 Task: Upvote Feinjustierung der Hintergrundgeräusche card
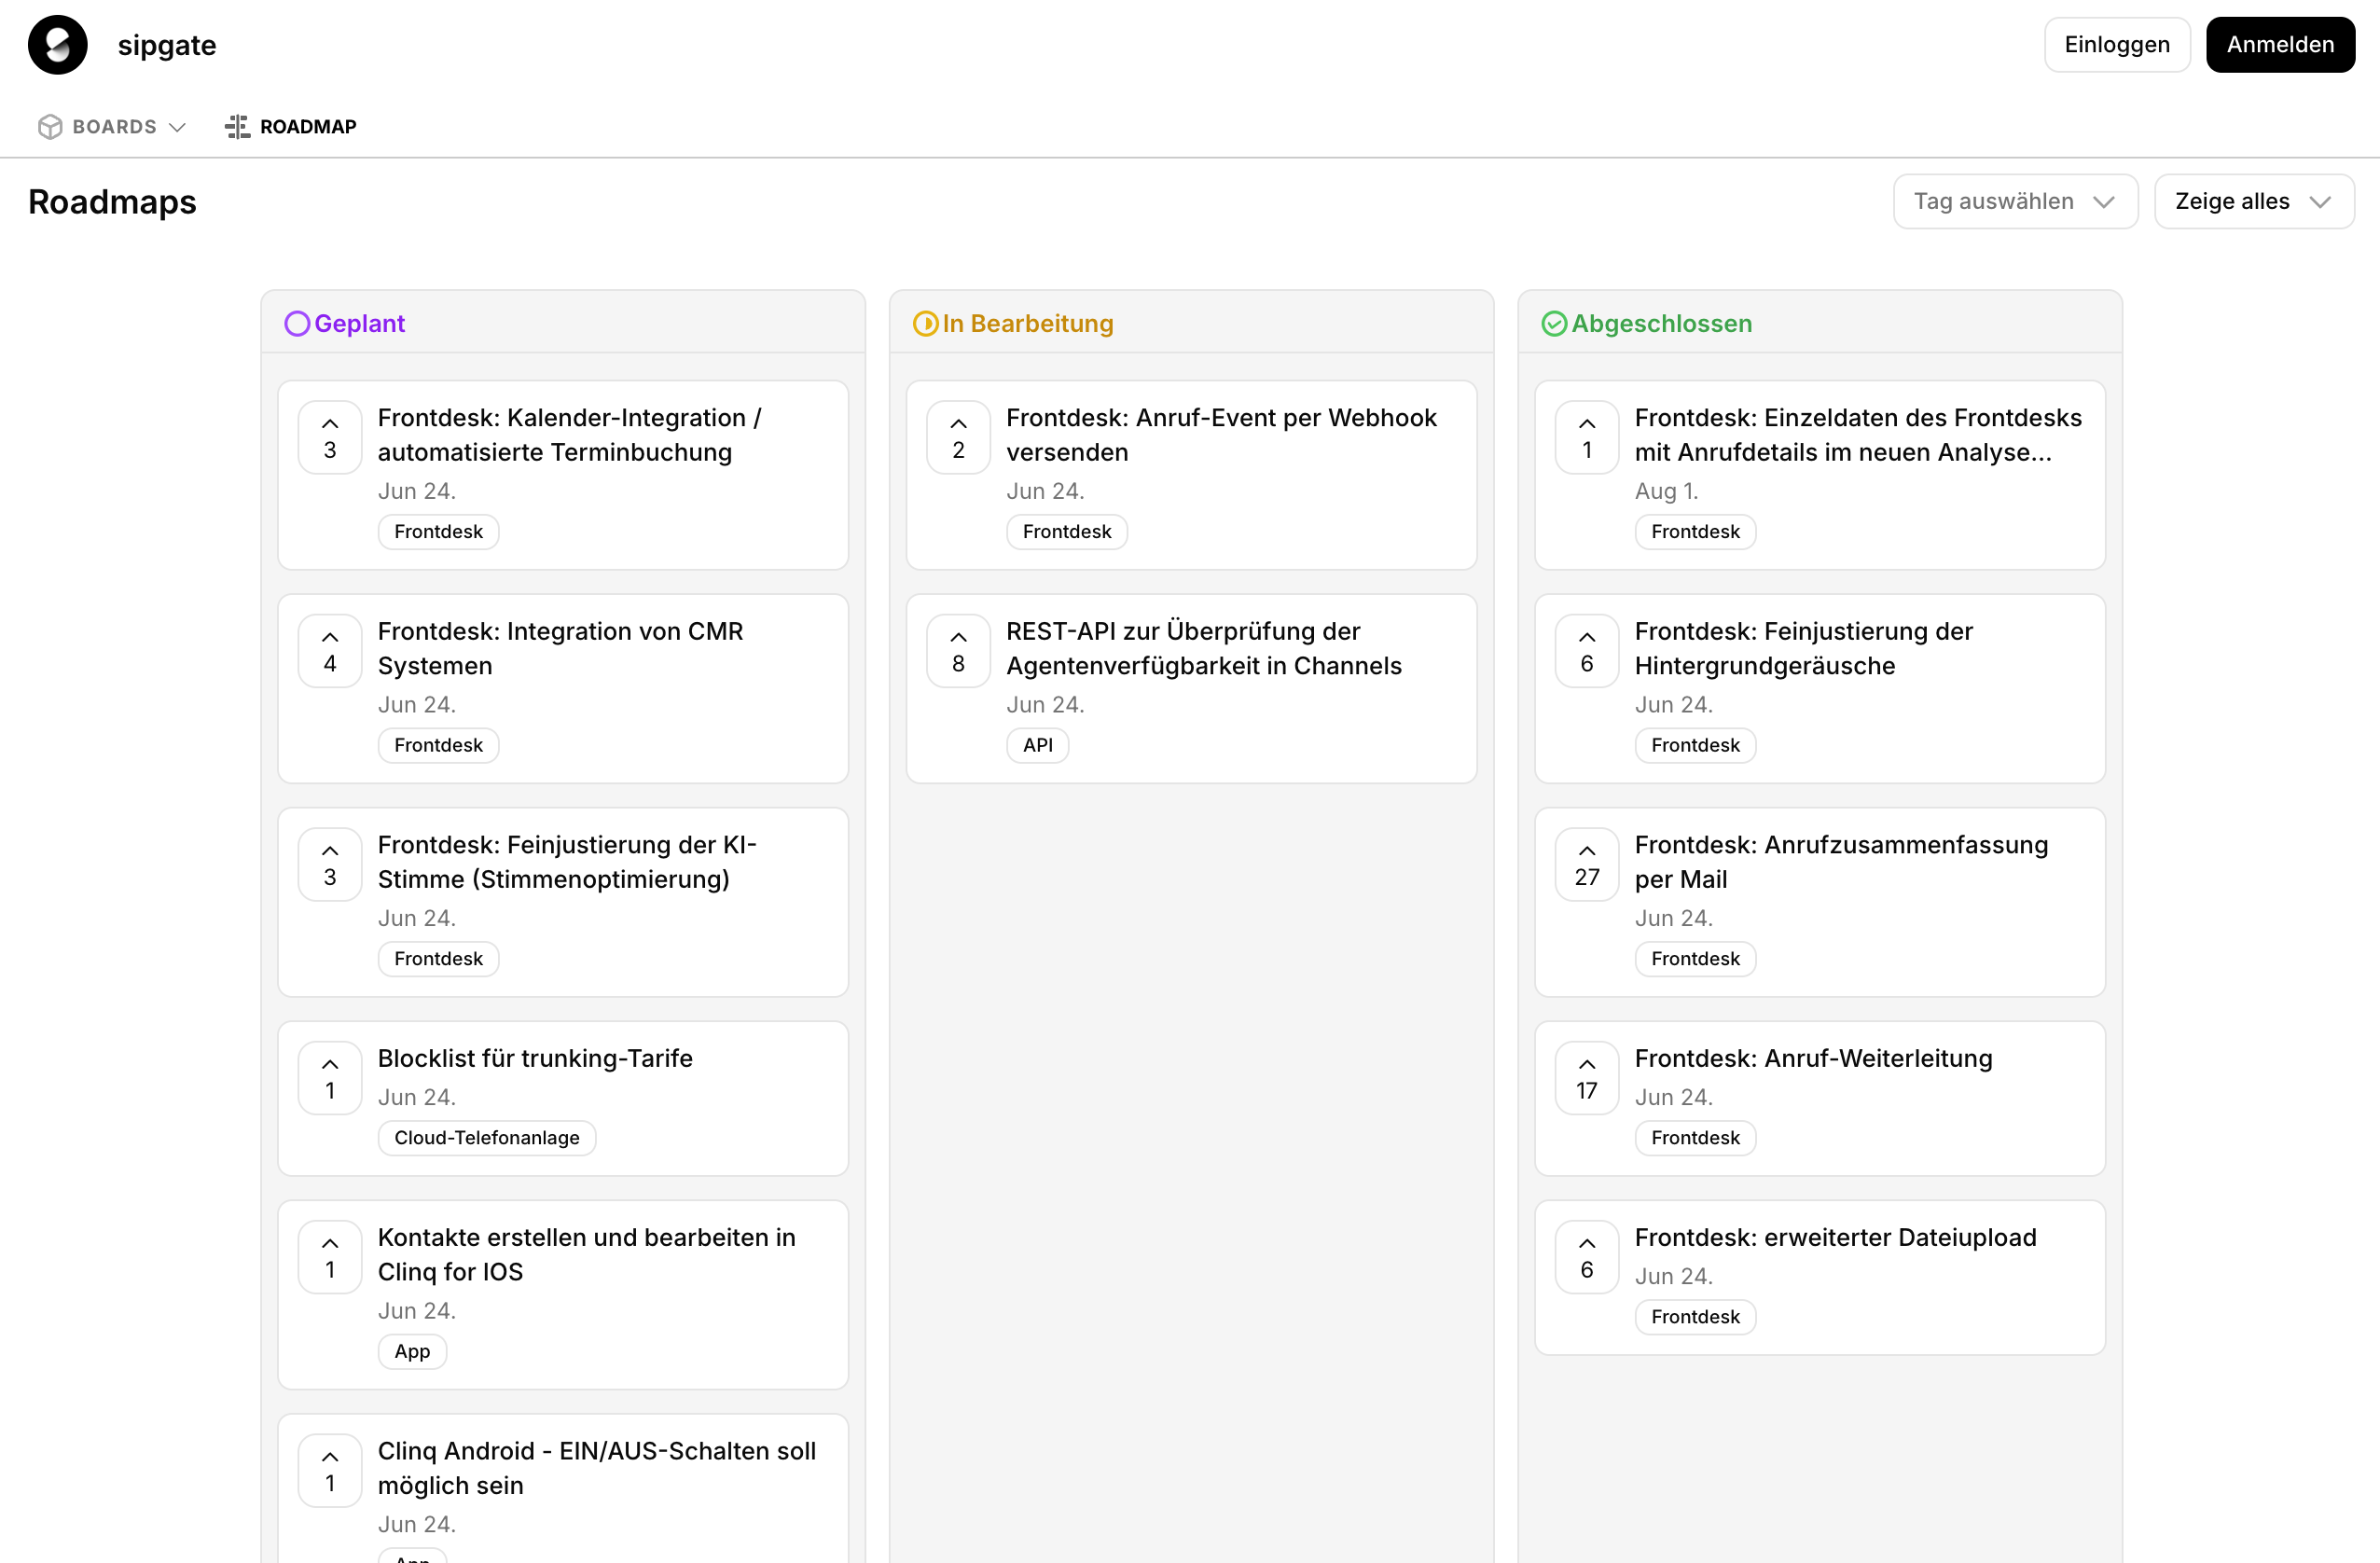pos(1586,651)
